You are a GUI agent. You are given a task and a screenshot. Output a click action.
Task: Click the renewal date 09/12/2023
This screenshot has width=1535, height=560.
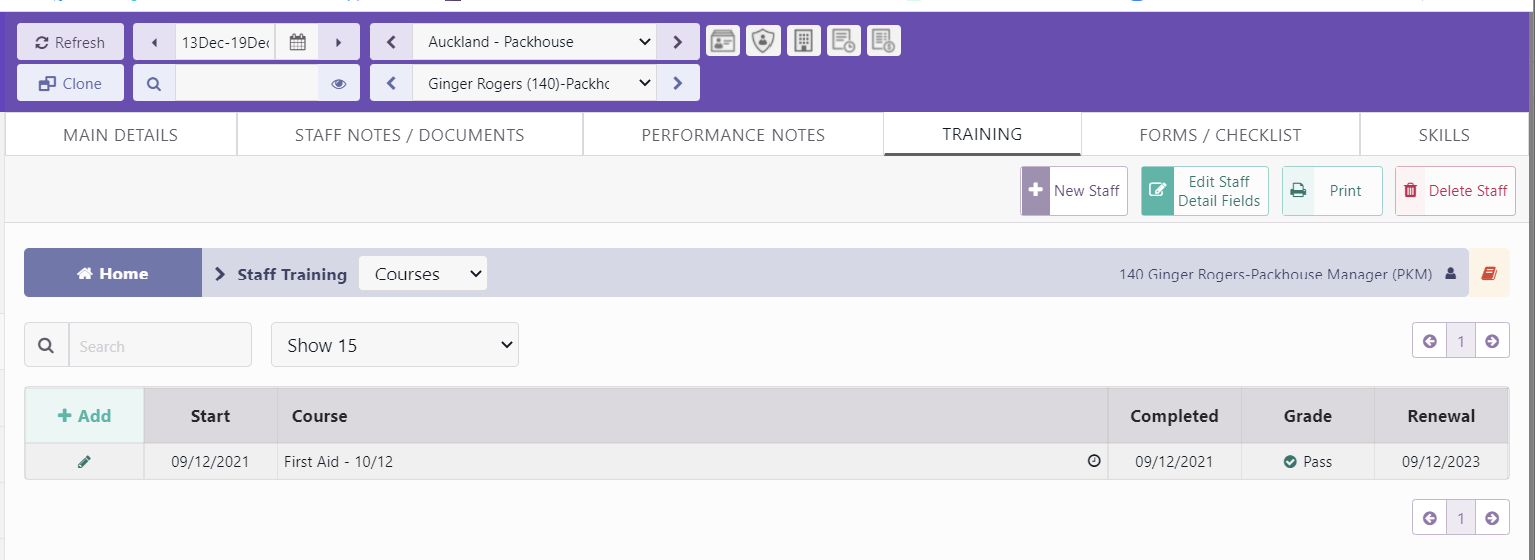tap(1441, 462)
